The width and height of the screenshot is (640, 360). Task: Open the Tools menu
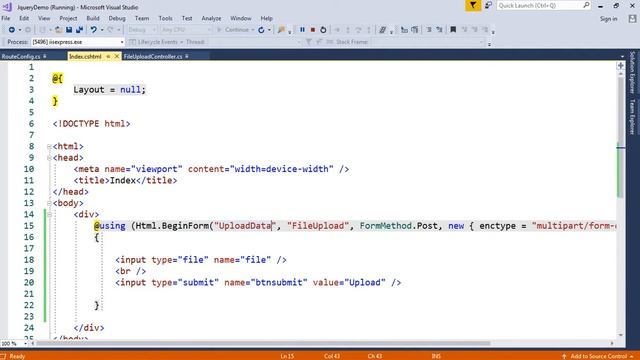click(165, 18)
